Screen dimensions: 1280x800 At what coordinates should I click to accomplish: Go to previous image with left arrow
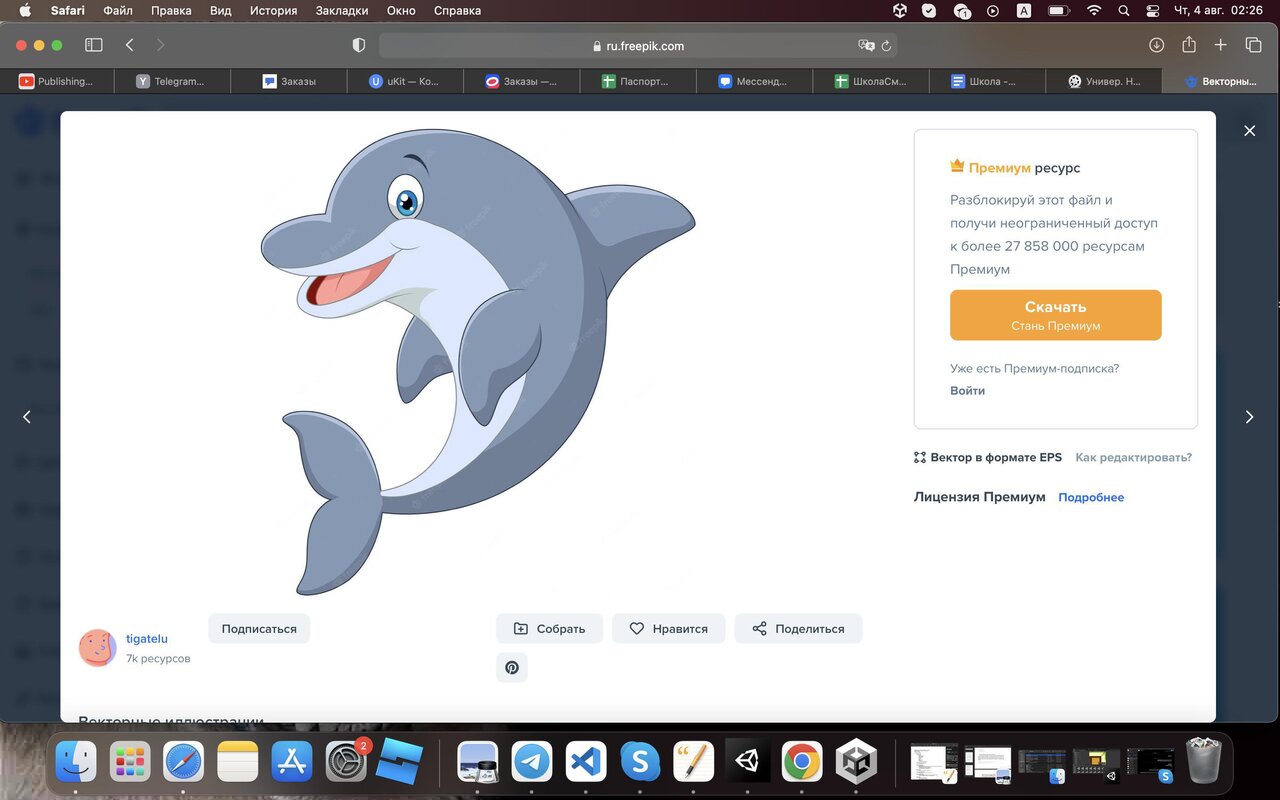coord(27,417)
